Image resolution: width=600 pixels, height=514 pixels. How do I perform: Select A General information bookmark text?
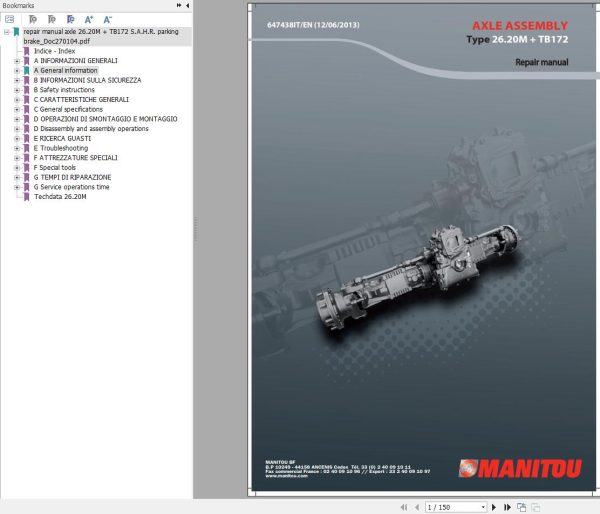click(x=65, y=70)
